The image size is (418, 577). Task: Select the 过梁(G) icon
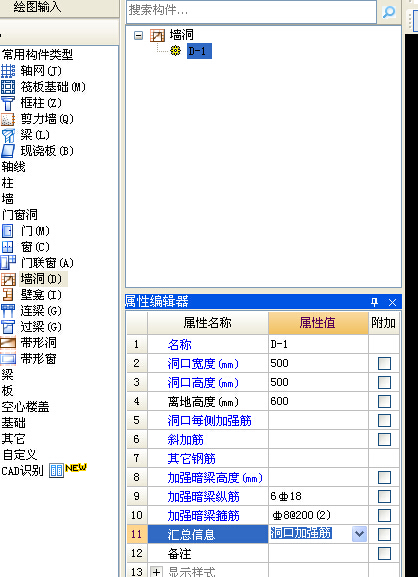[8, 327]
